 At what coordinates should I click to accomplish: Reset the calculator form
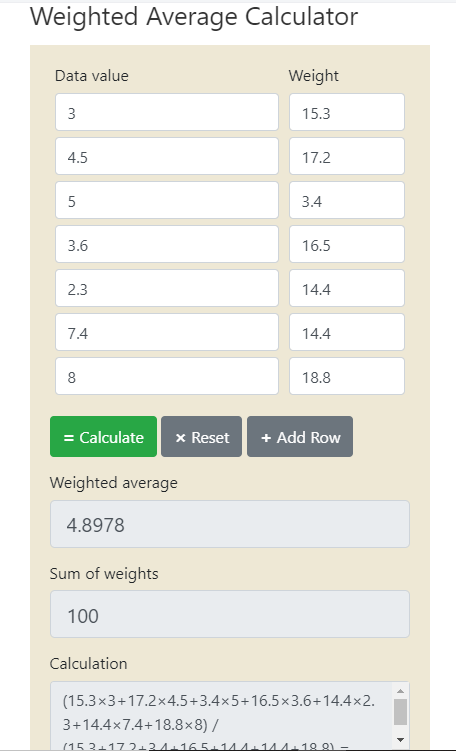click(202, 436)
